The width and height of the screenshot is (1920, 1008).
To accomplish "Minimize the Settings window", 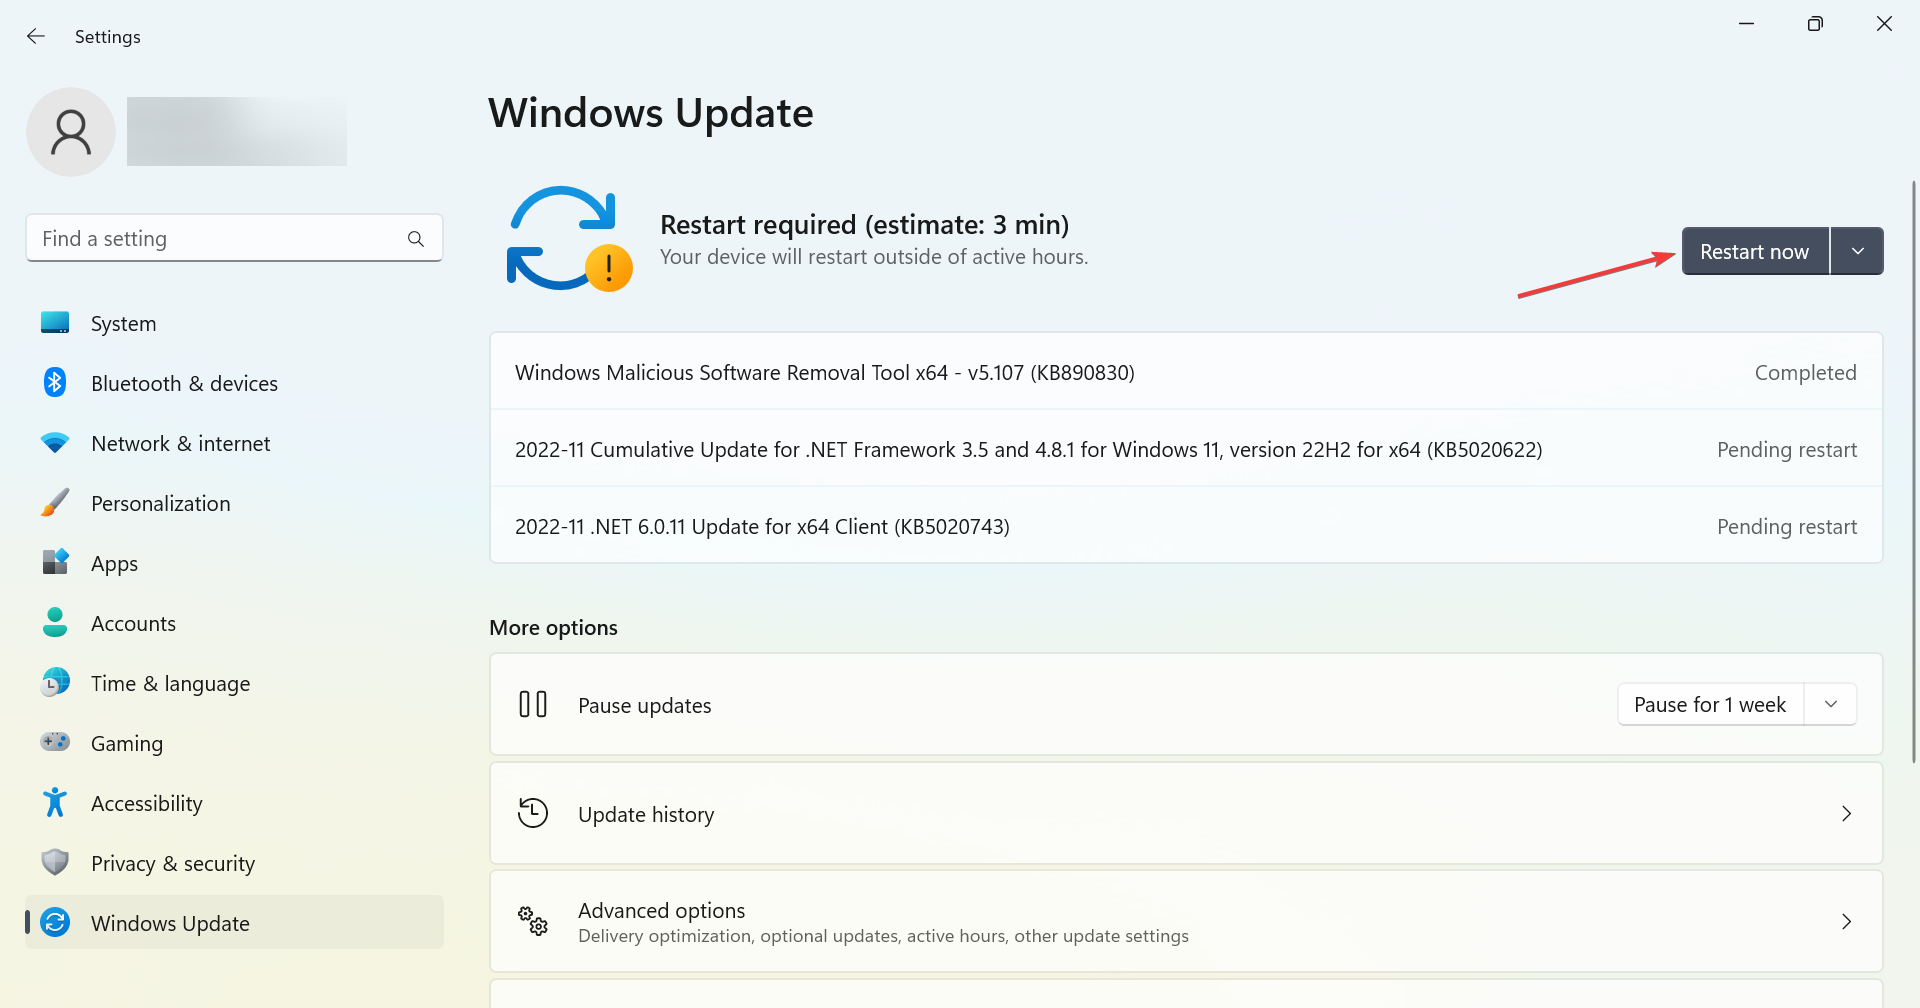I will [1747, 24].
